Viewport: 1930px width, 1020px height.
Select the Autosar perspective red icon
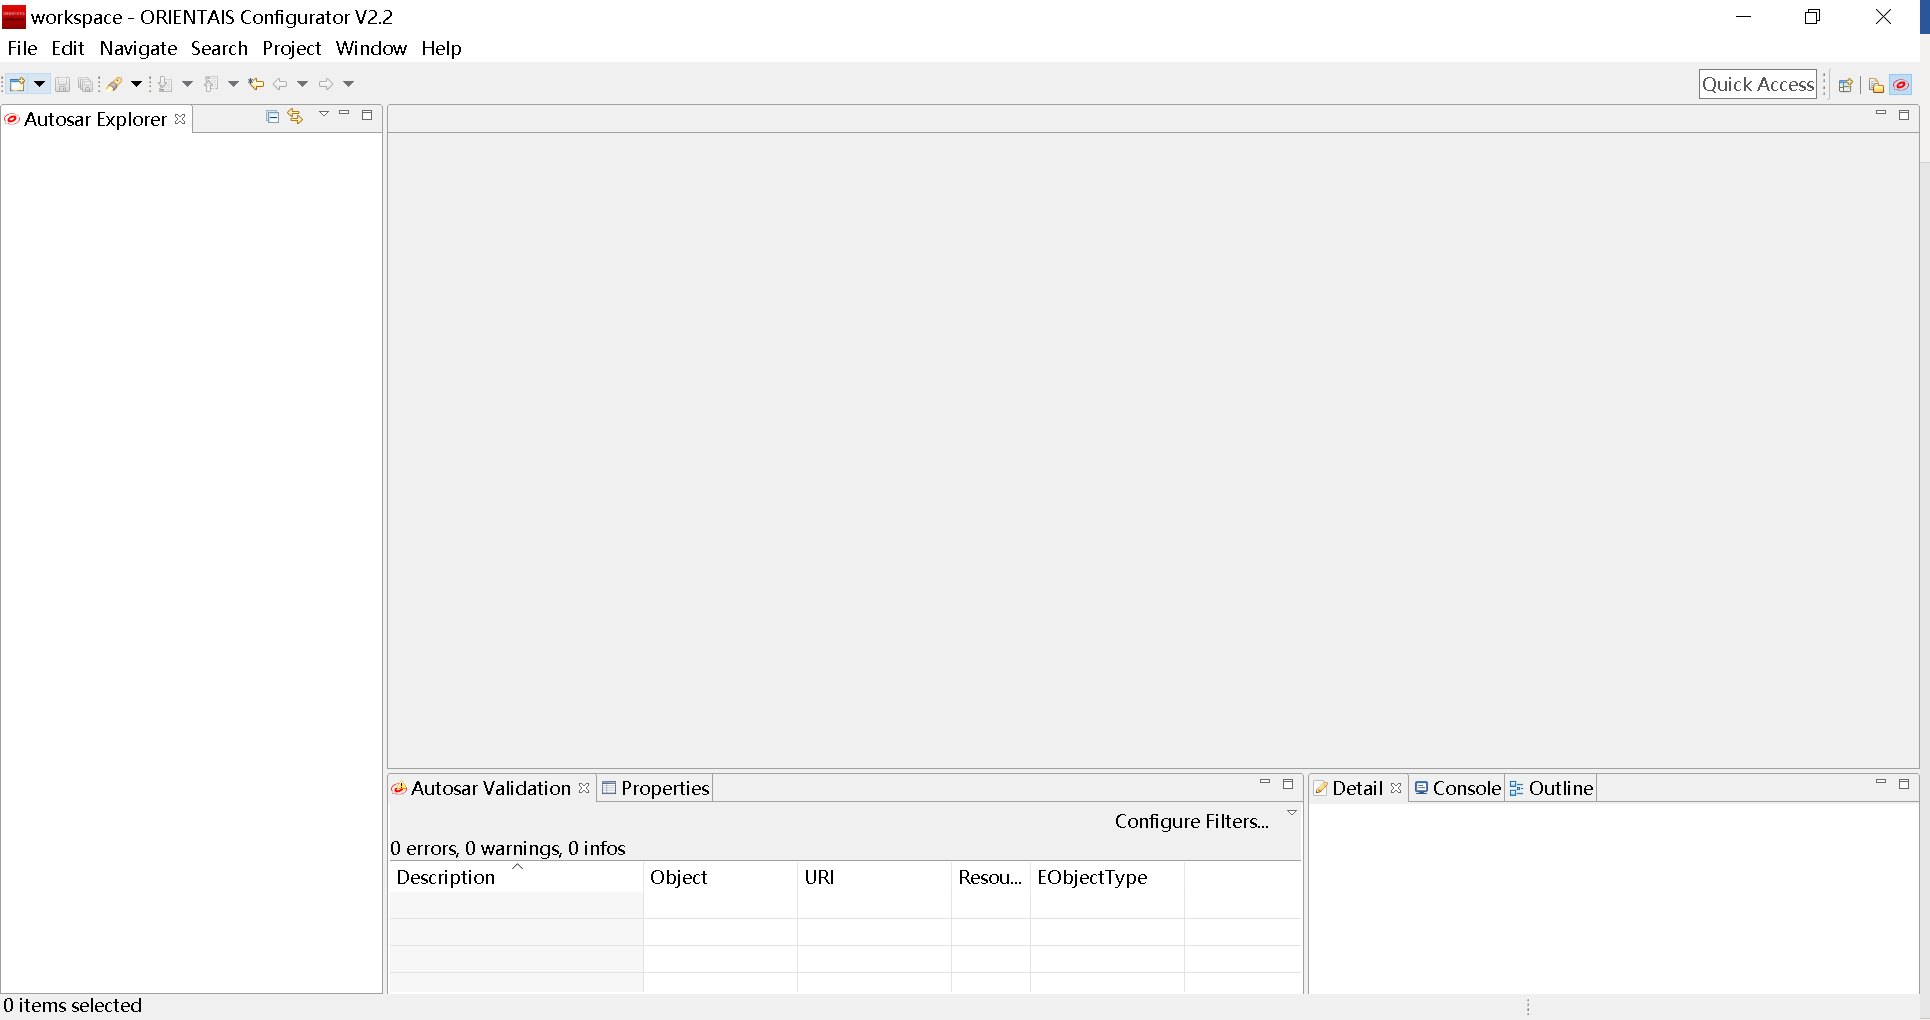coord(1901,85)
